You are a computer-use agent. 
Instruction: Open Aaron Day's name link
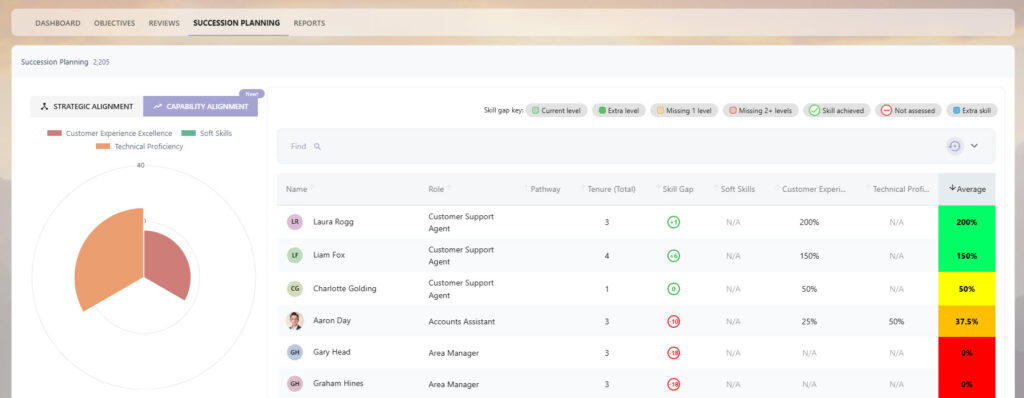pyautogui.click(x=332, y=321)
